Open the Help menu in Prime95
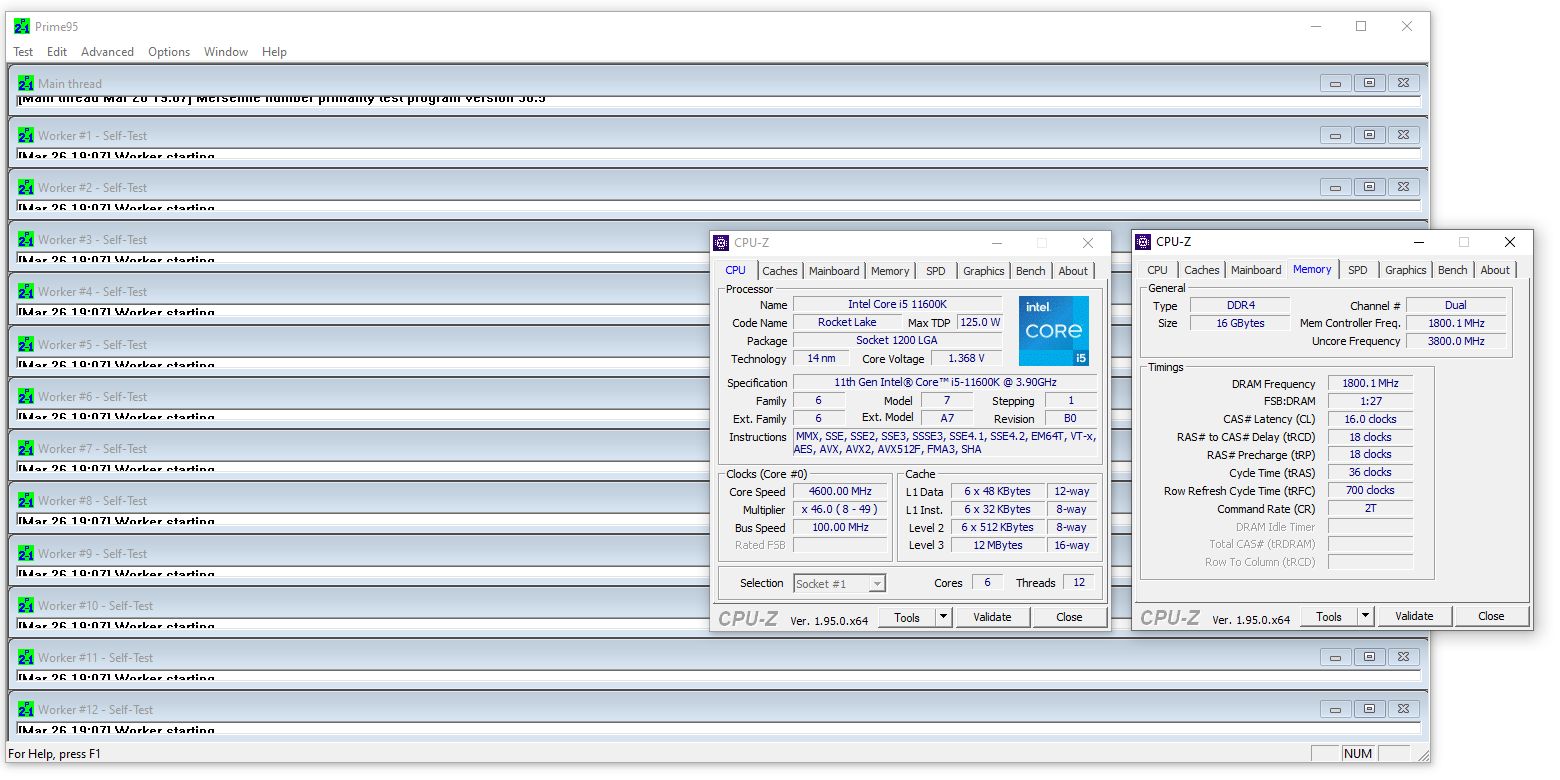This screenshot has width=1560, height=780. coord(274,52)
